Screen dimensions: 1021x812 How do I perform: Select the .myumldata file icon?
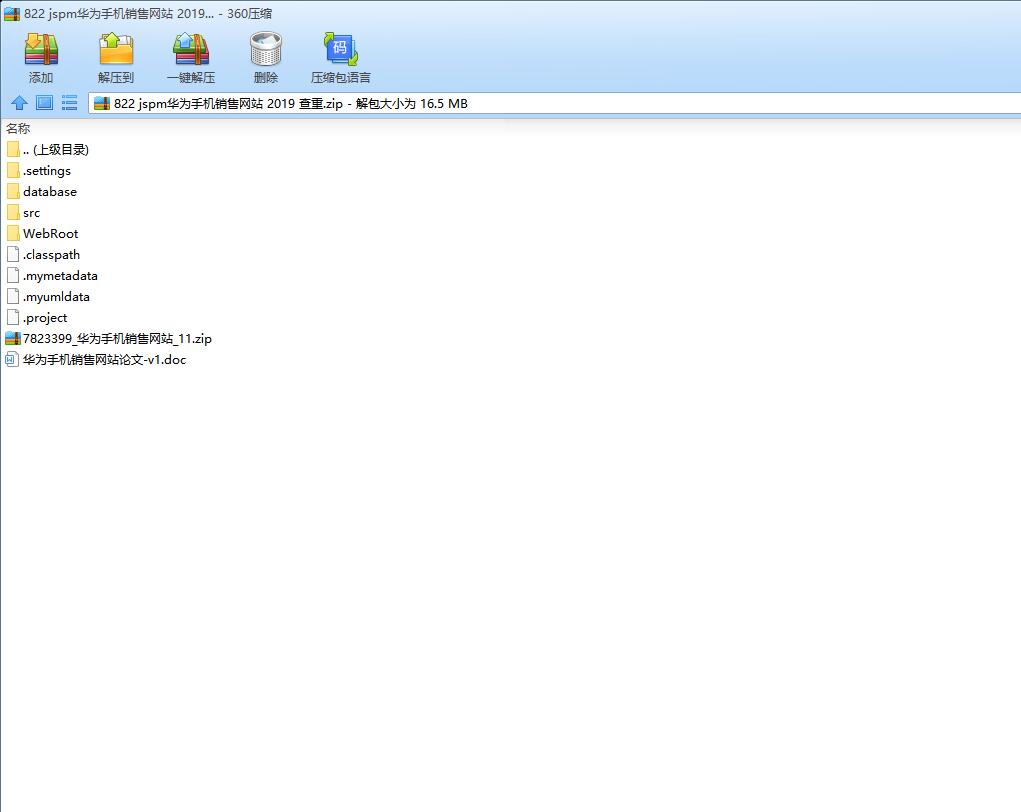point(13,296)
